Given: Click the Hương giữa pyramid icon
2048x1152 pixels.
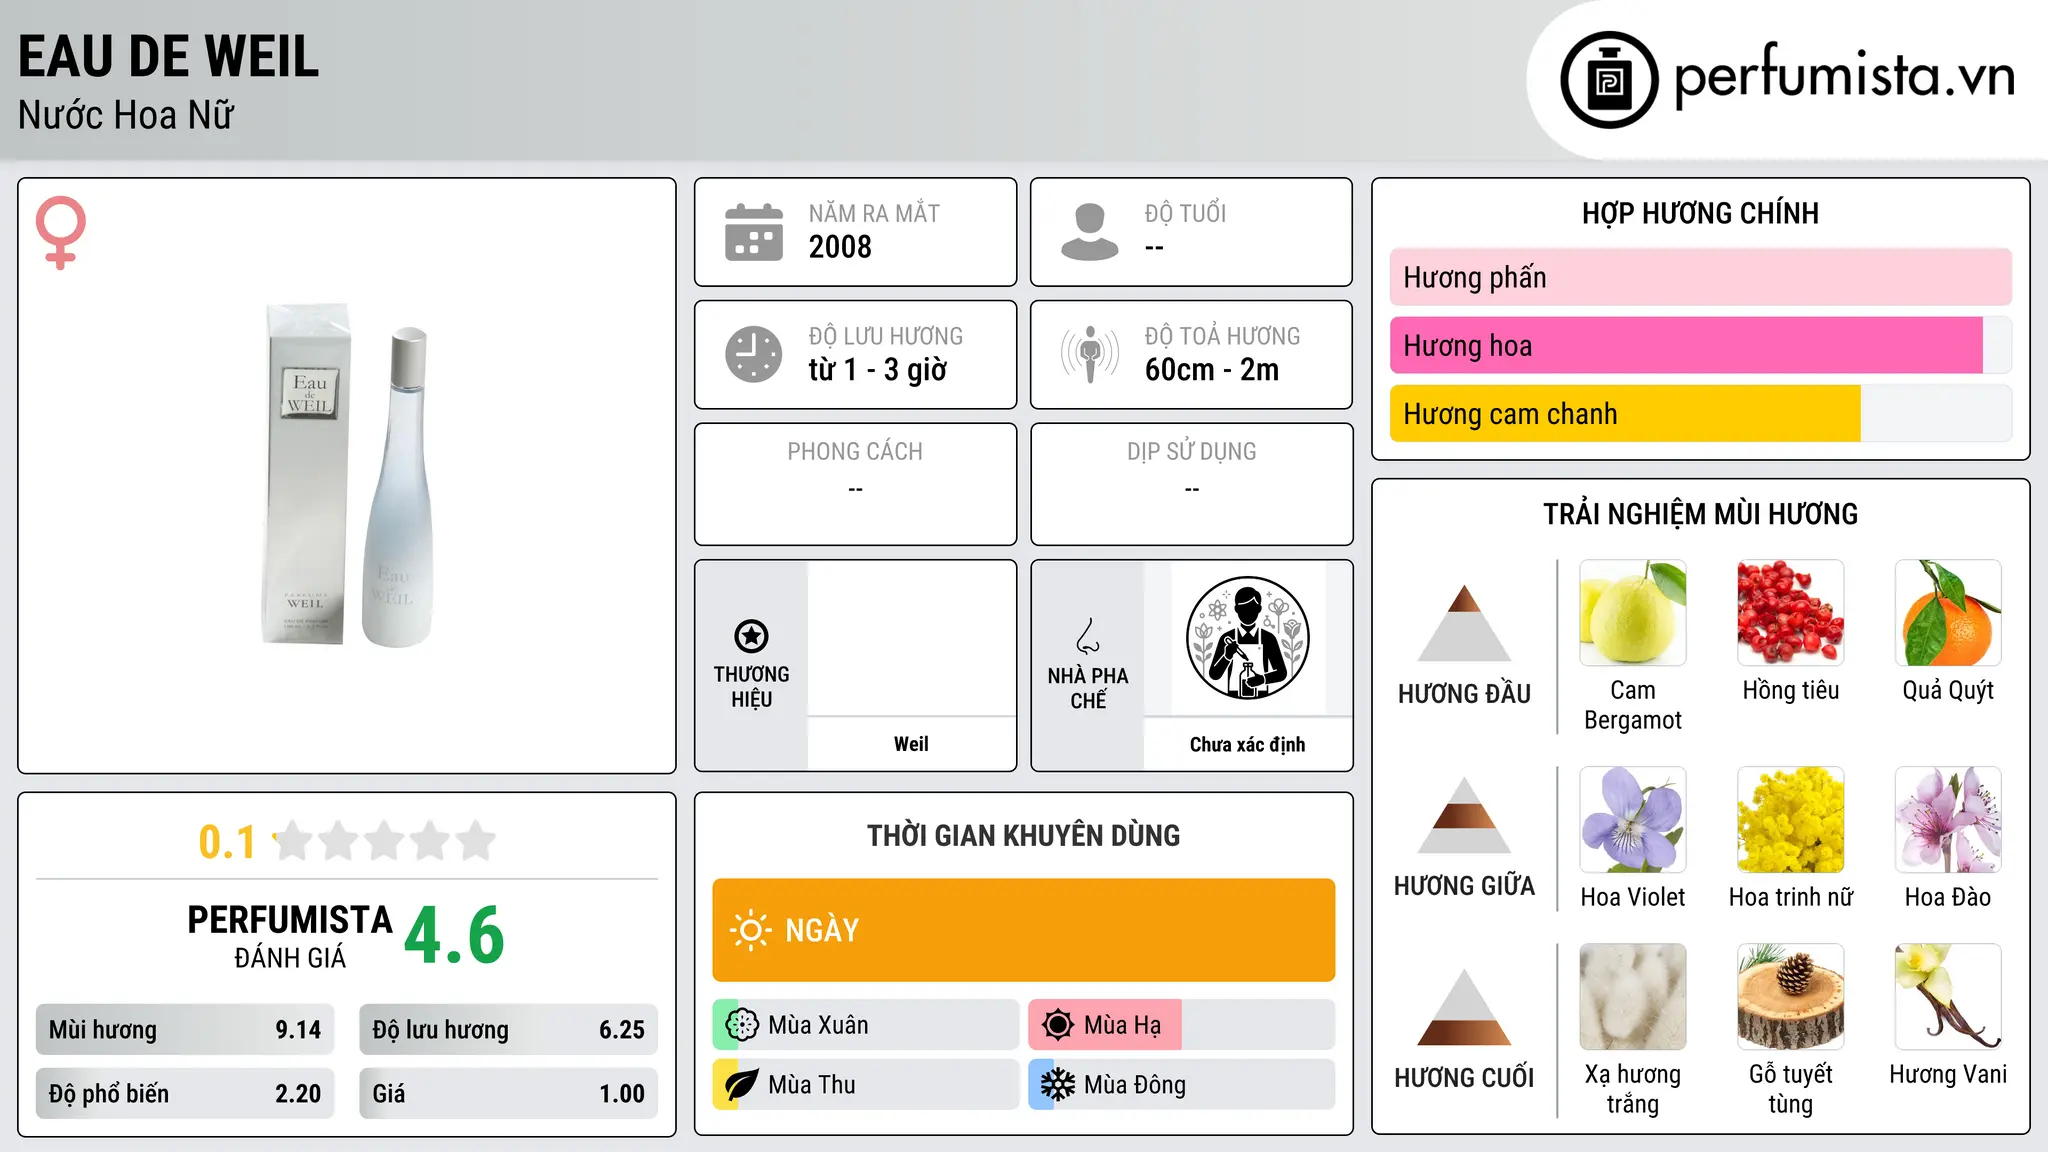Looking at the screenshot, I should (x=1464, y=814).
